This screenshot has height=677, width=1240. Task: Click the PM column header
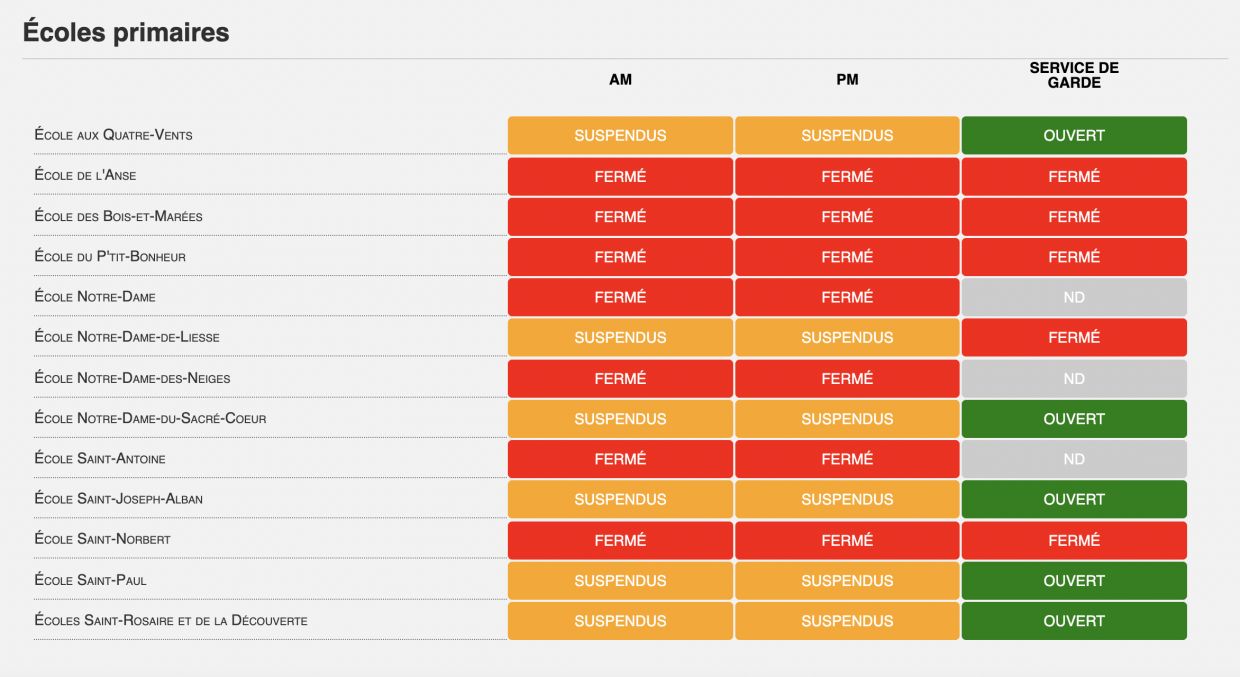tap(847, 80)
